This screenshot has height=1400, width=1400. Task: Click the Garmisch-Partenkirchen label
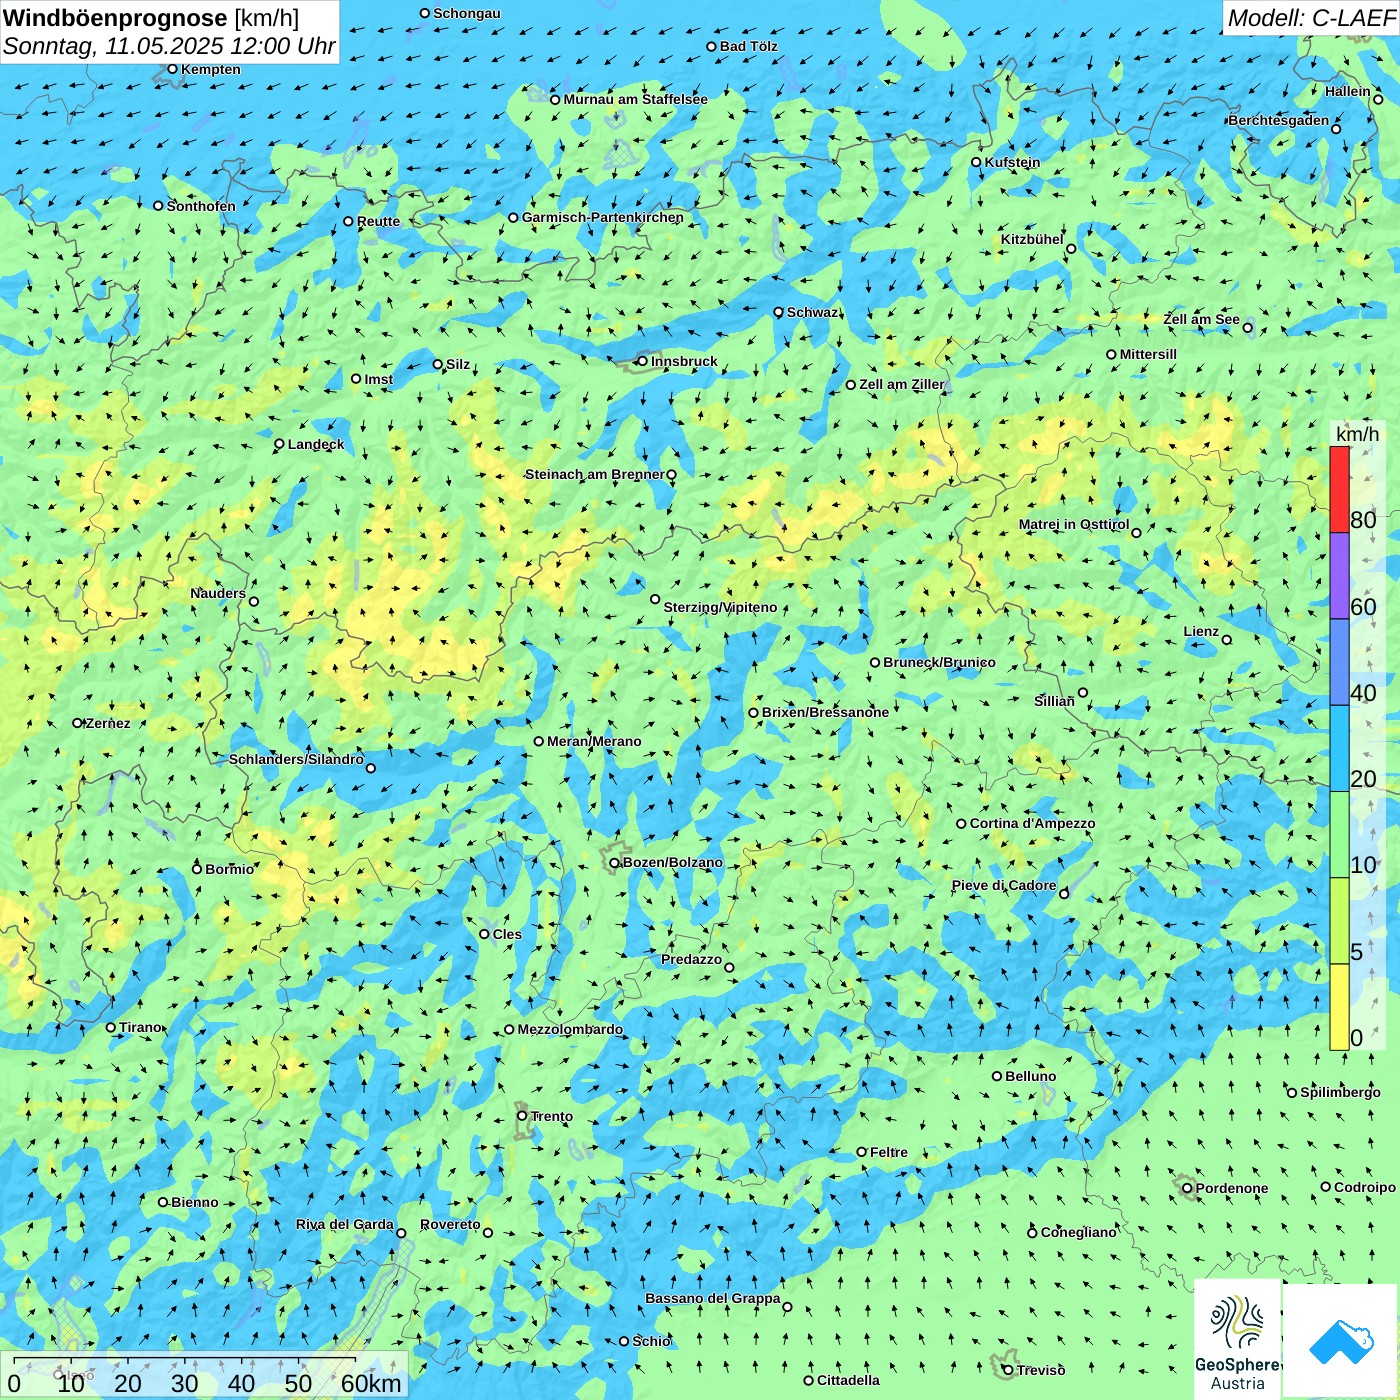[x=603, y=217]
